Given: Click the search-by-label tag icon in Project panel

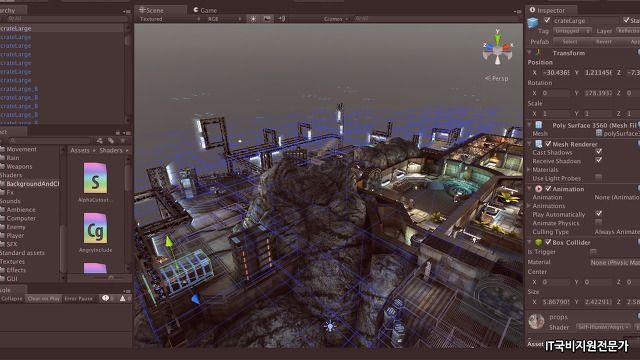Looking at the screenshot, I should click(x=111, y=141).
